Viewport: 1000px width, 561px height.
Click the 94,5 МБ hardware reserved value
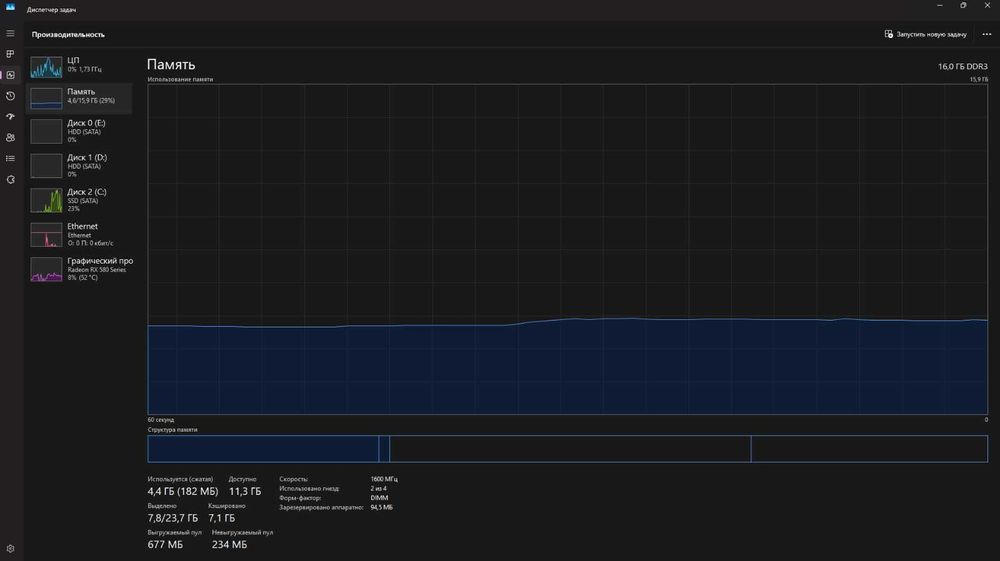click(x=381, y=507)
